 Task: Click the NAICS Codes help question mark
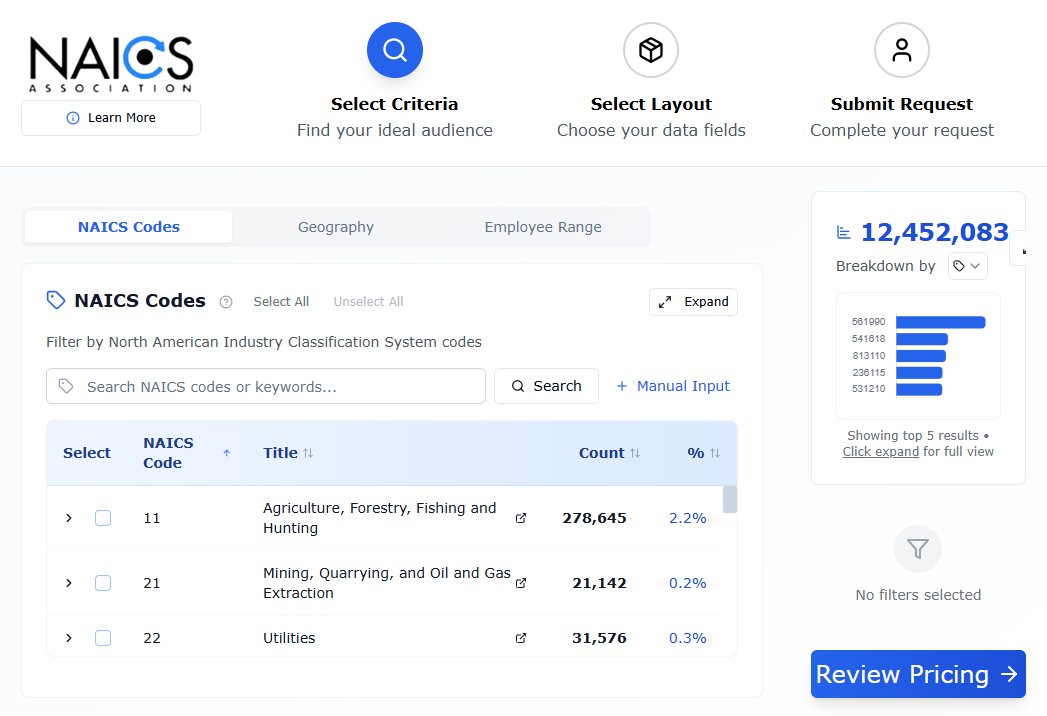click(228, 301)
